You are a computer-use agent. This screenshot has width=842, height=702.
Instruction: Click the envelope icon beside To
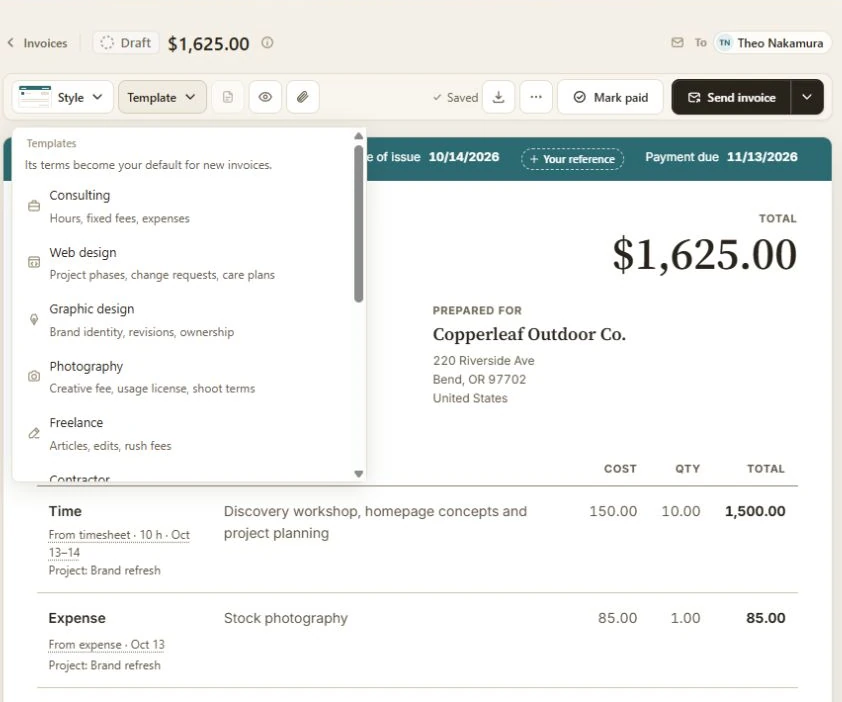[x=677, y=42]
